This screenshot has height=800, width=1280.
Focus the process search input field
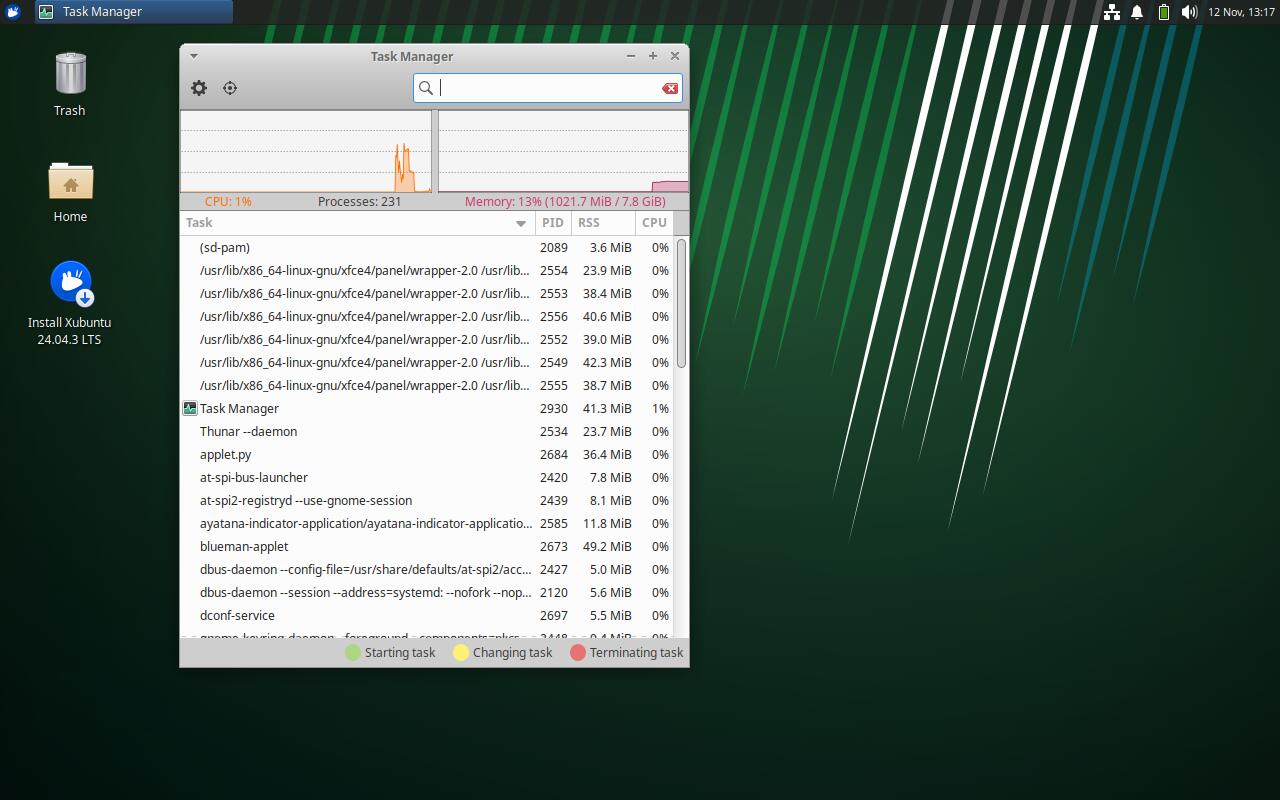click(549, 88)
